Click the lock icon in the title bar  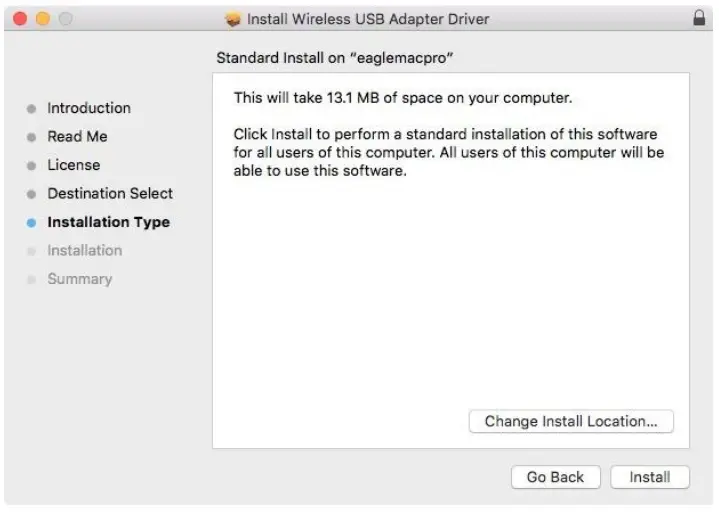point(699,19)
